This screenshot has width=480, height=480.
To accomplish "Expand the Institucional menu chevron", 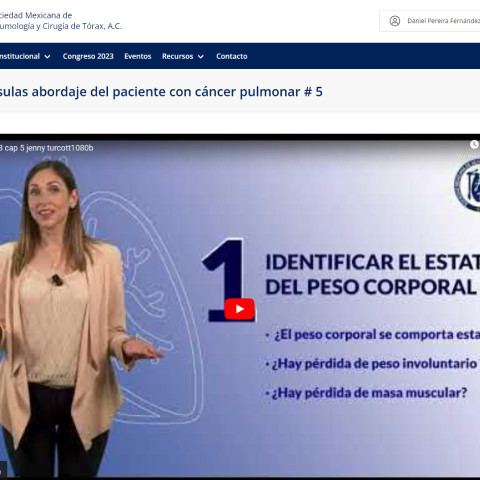I will [x=48, y=57].
